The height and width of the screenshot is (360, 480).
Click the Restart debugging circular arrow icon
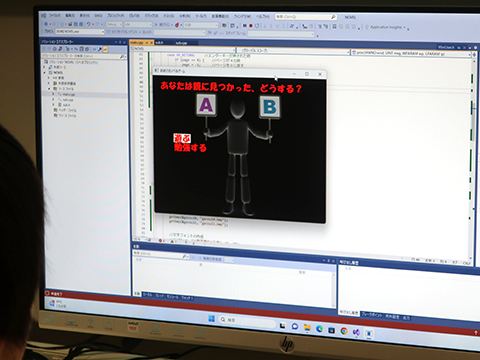pyautogui.click(x=257, y=25)
